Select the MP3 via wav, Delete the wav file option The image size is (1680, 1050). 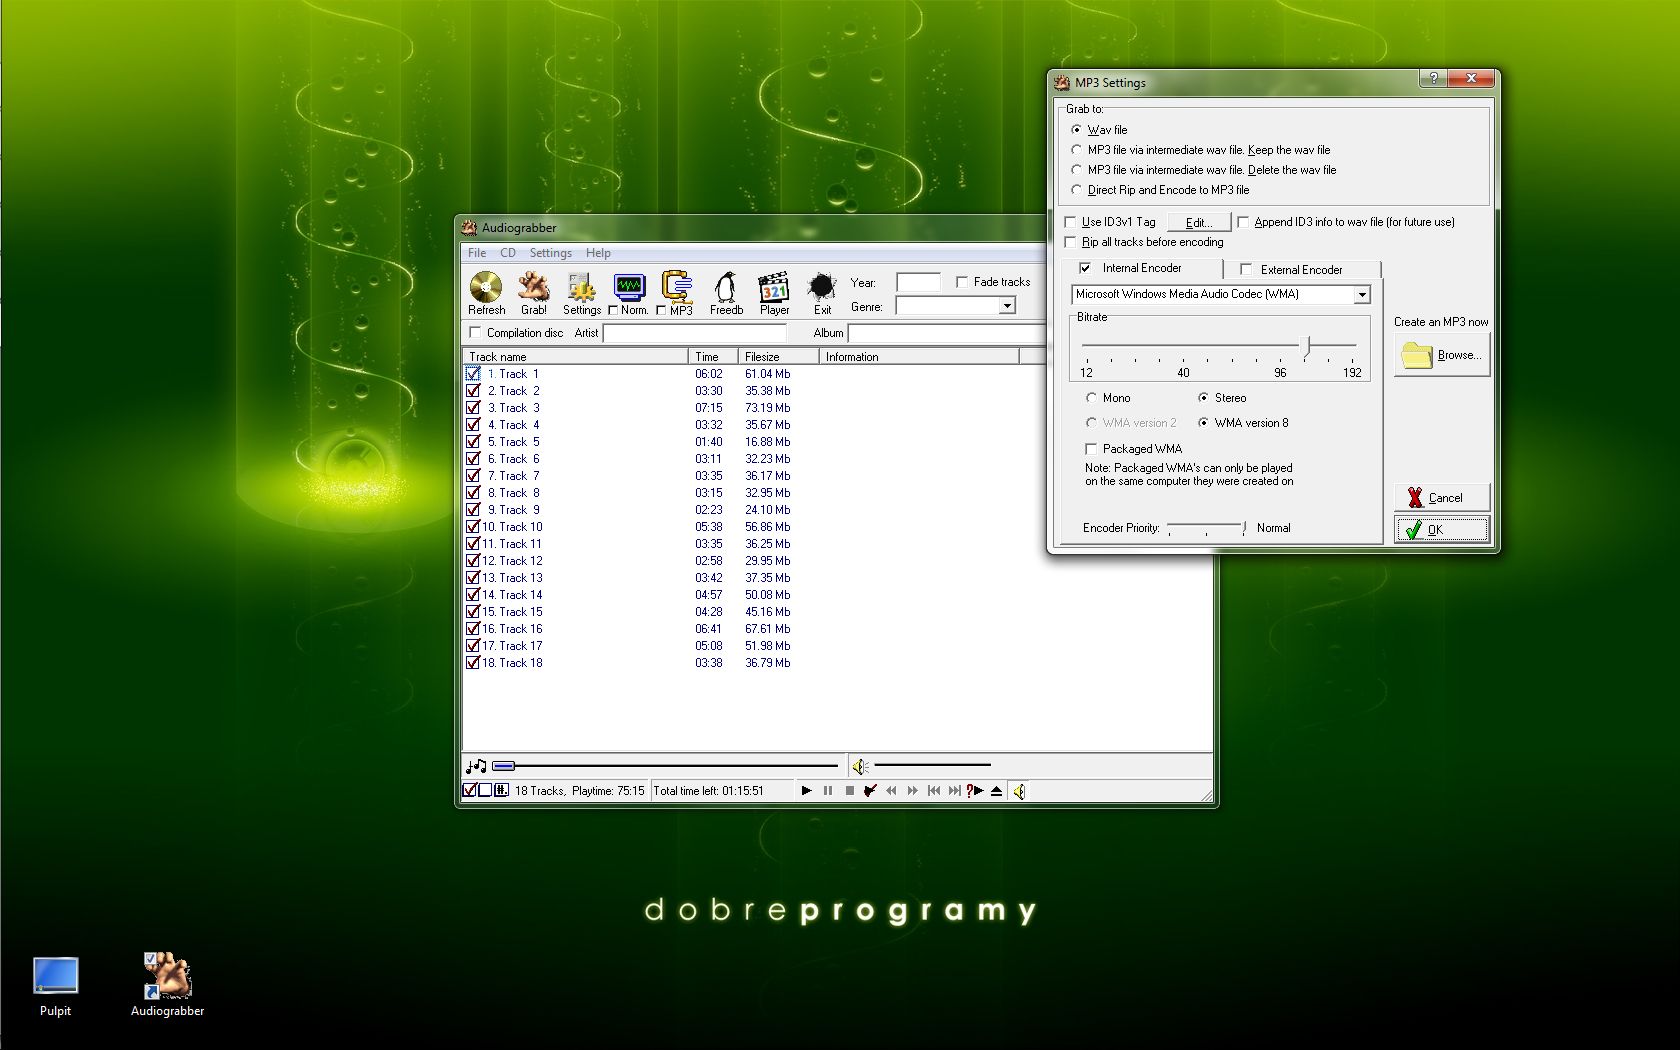tap(1076, 170)
